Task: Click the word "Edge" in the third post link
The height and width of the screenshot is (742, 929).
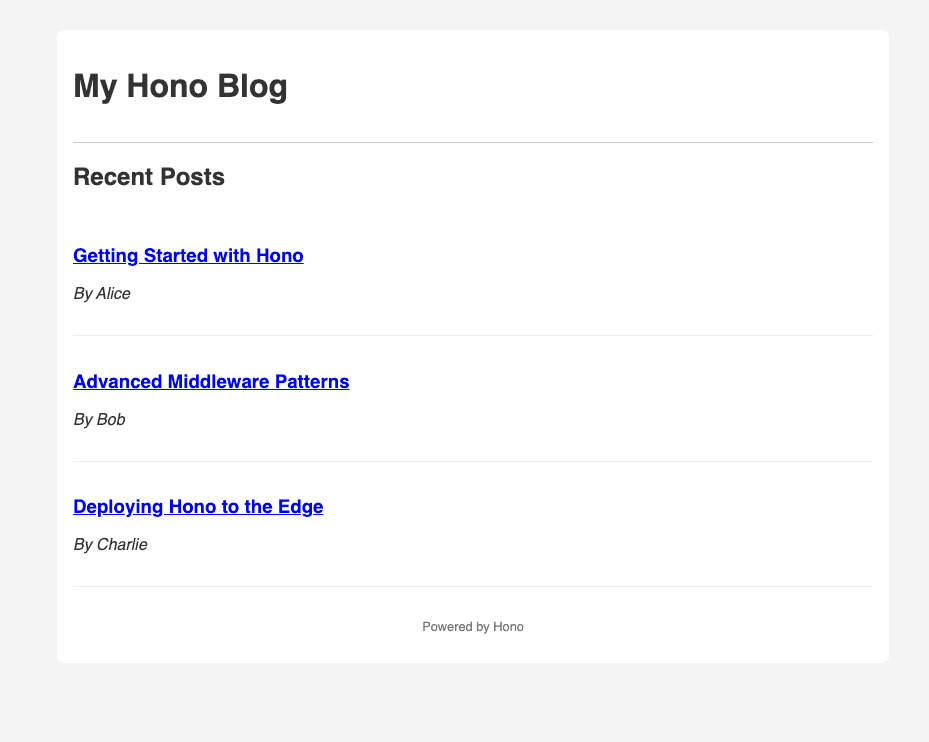Action: tap(301, 507)
